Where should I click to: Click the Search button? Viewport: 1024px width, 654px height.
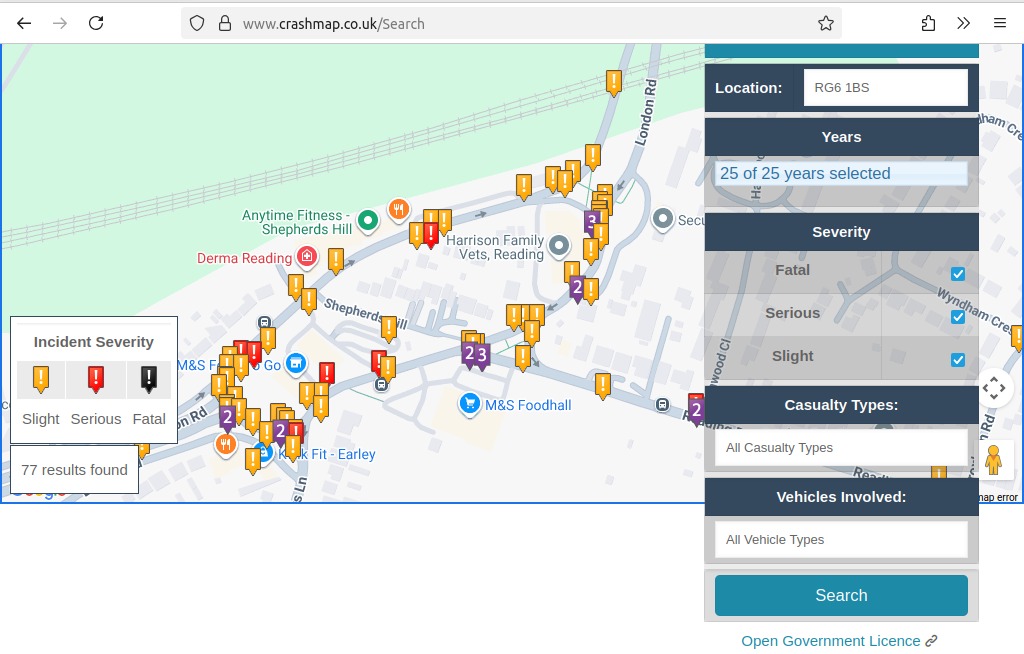click(841, 595)
